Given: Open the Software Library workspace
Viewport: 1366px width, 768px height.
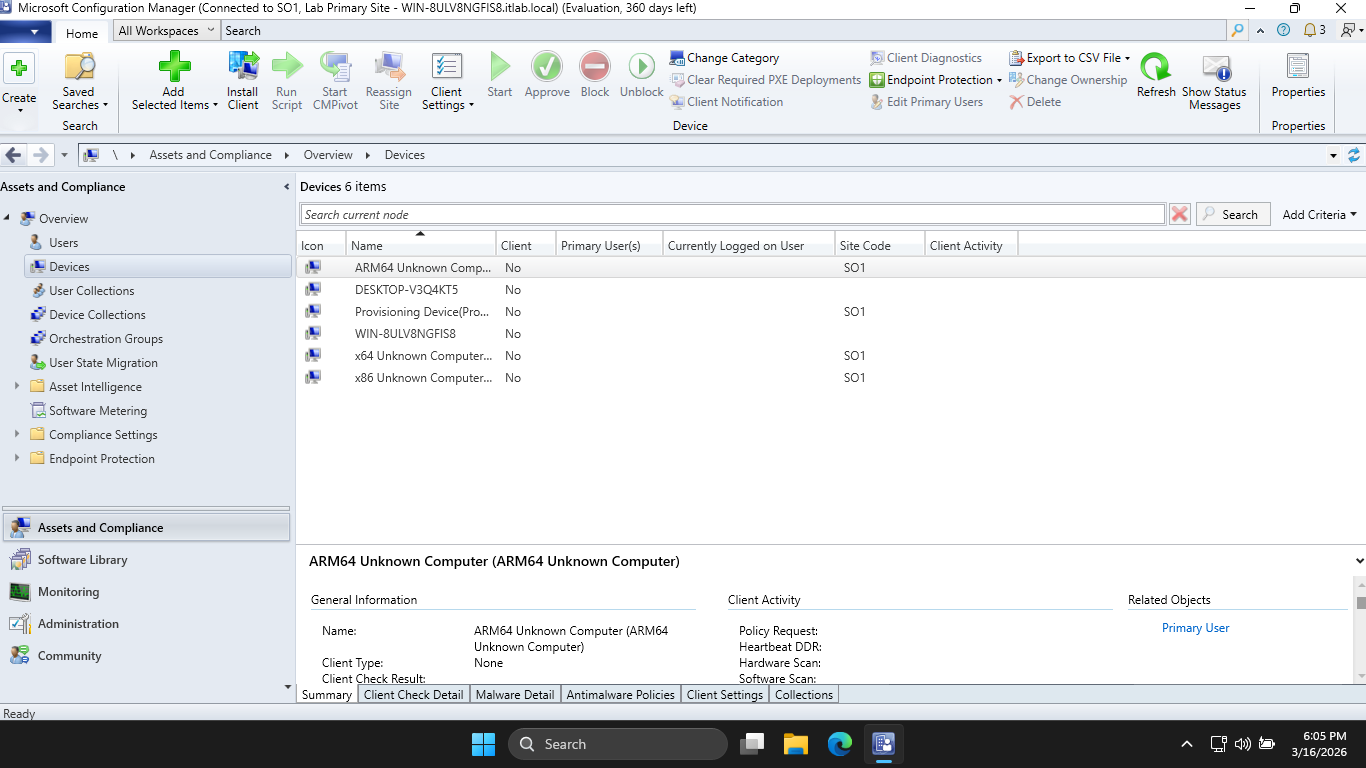Looking at the screenshot, I should point(82,560).
